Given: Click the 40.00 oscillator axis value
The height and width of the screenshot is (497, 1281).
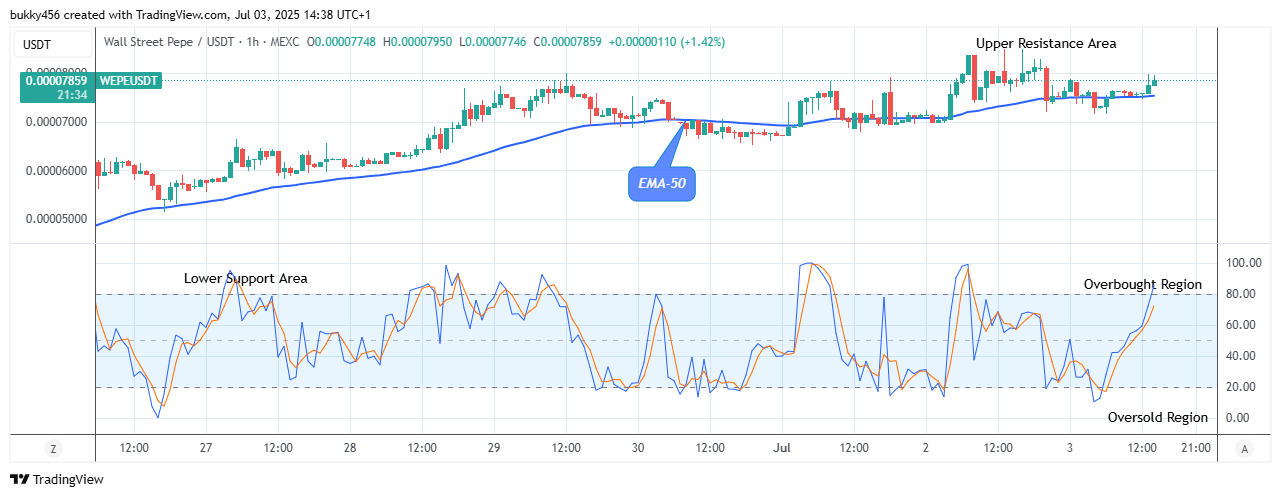Looking at the screenshot, I should (1243, 356).
